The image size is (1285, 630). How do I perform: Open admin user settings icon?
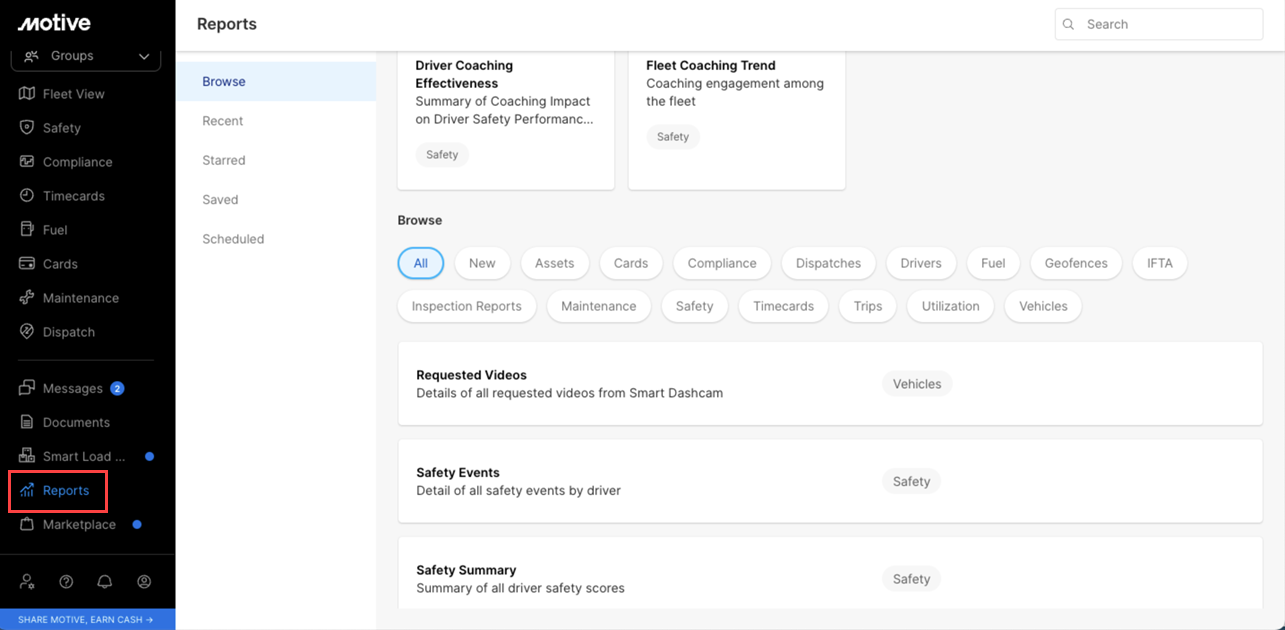coord(27,581)
